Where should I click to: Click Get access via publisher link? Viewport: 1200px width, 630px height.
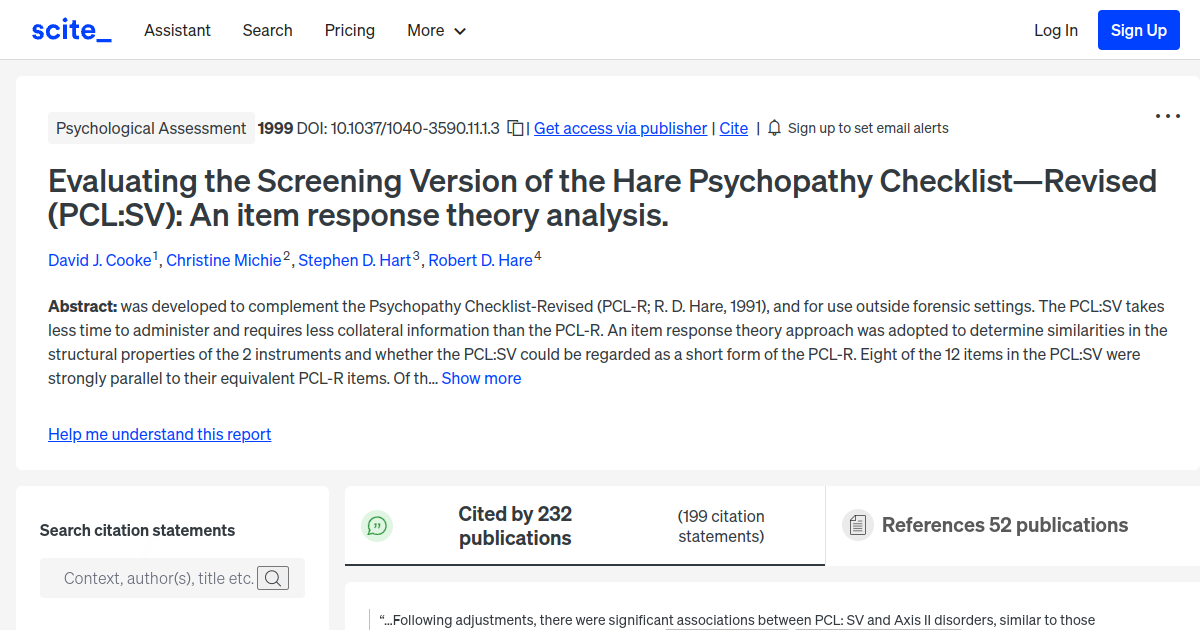click(620, 128)
